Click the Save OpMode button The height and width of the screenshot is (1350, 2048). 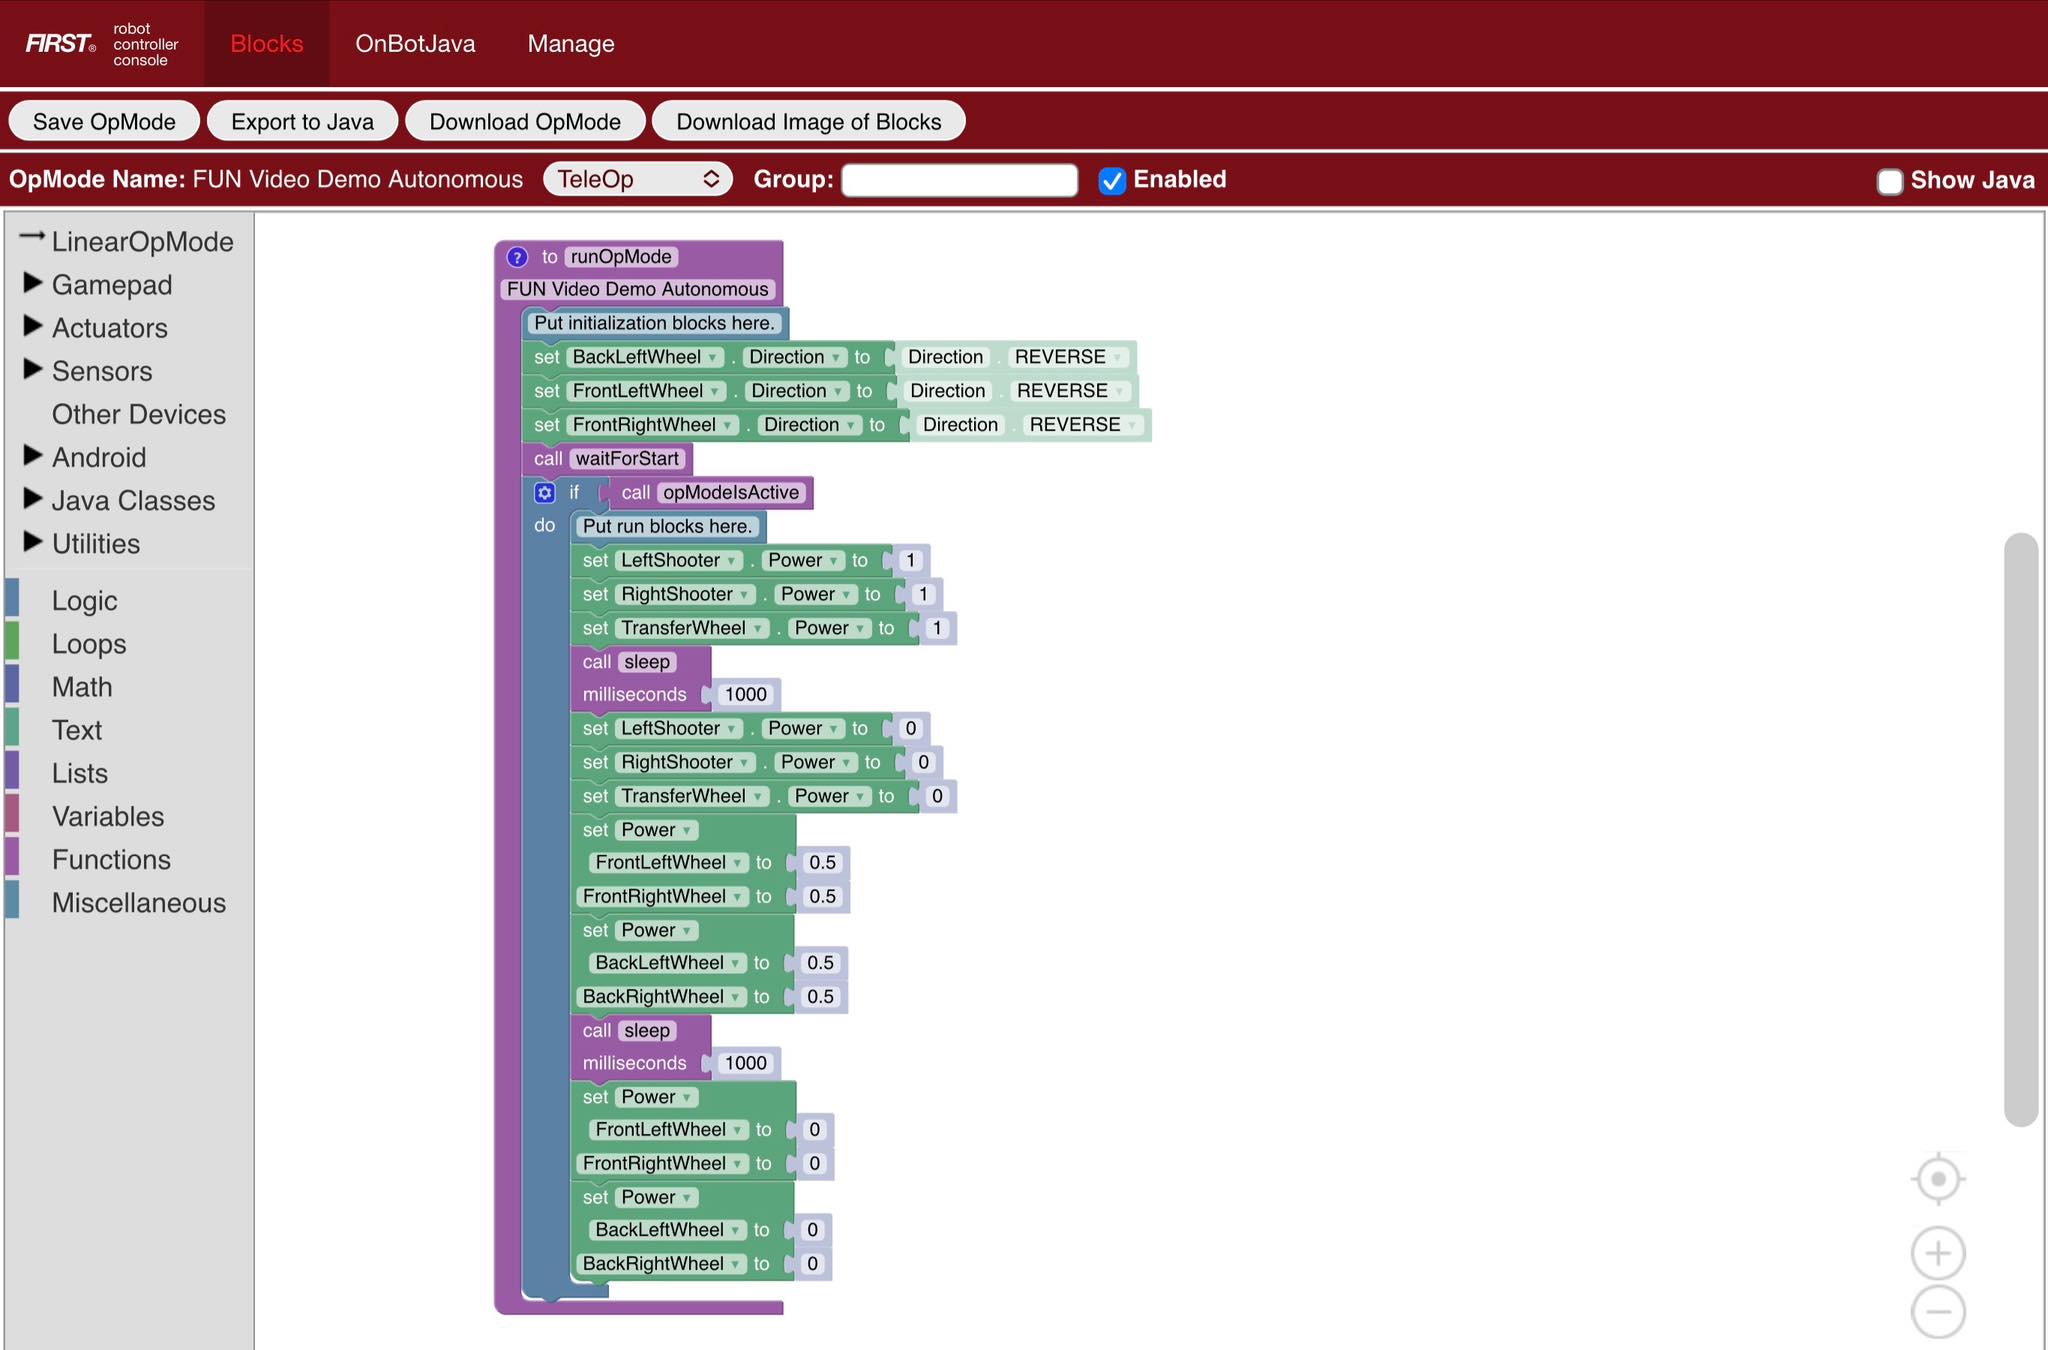tap(104, 121)
